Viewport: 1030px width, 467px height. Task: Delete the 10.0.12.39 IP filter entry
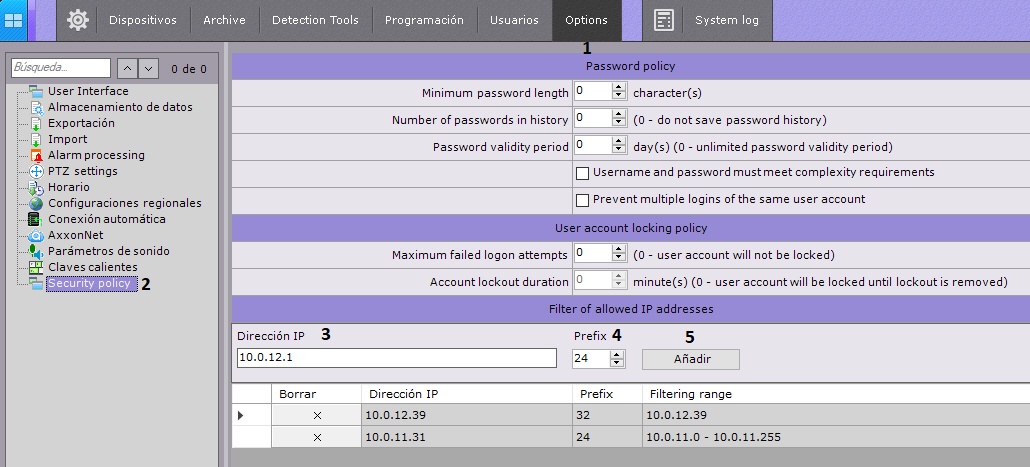tap(317, 415)
